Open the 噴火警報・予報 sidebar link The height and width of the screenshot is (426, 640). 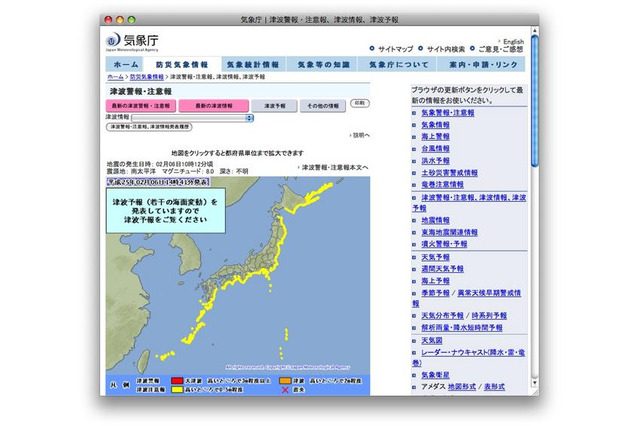444,244
